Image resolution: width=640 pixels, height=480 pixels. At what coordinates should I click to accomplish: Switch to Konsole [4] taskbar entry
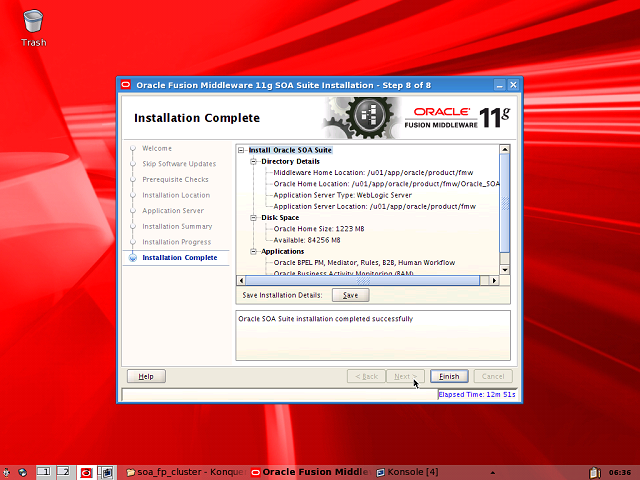pyautogui.click(x=407, y=472)
